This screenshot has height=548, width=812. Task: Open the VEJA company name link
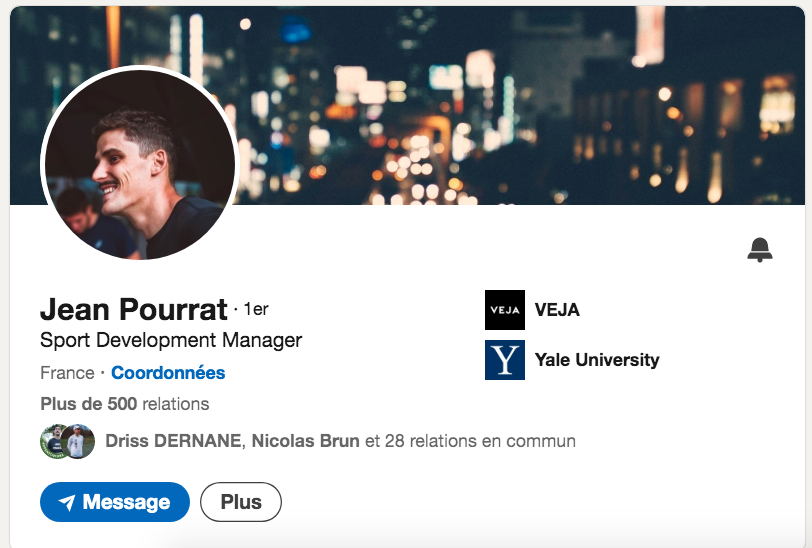click(x=557, y=310)
